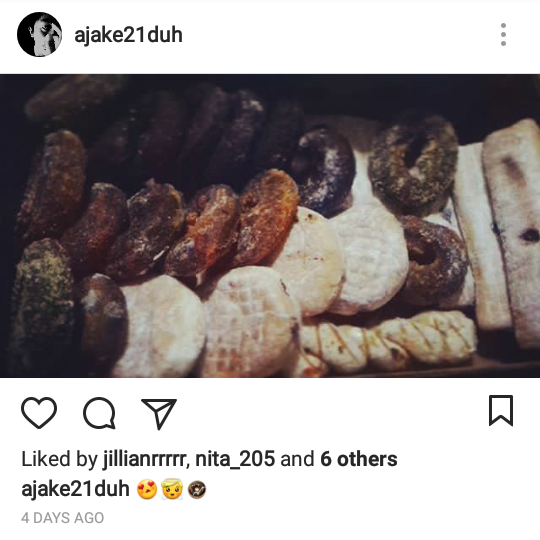This screenshot has width=540, height=540.
Task: Click the 'Liked by' text label
Action: tap(59, 460)
